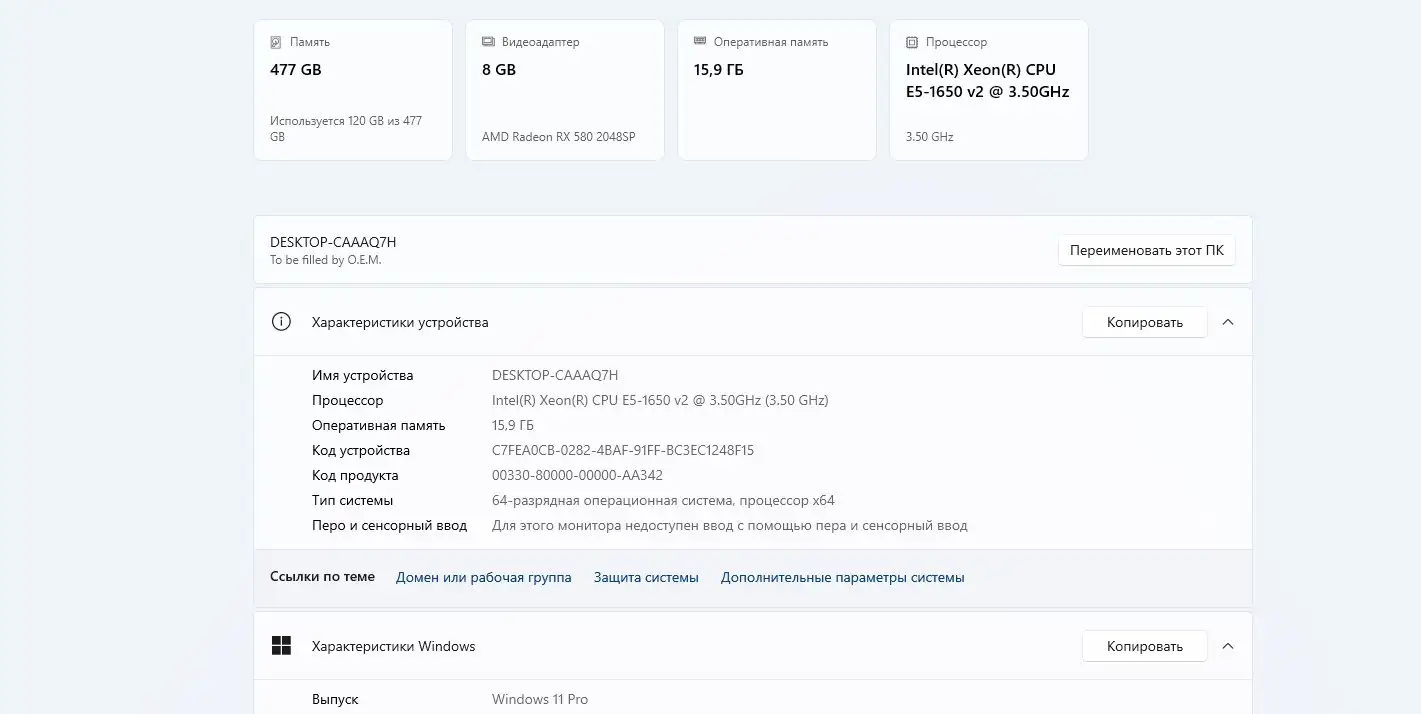Open the Домен или рабочая группа link
Screen dimensions: 1421x714
(484, 577)
